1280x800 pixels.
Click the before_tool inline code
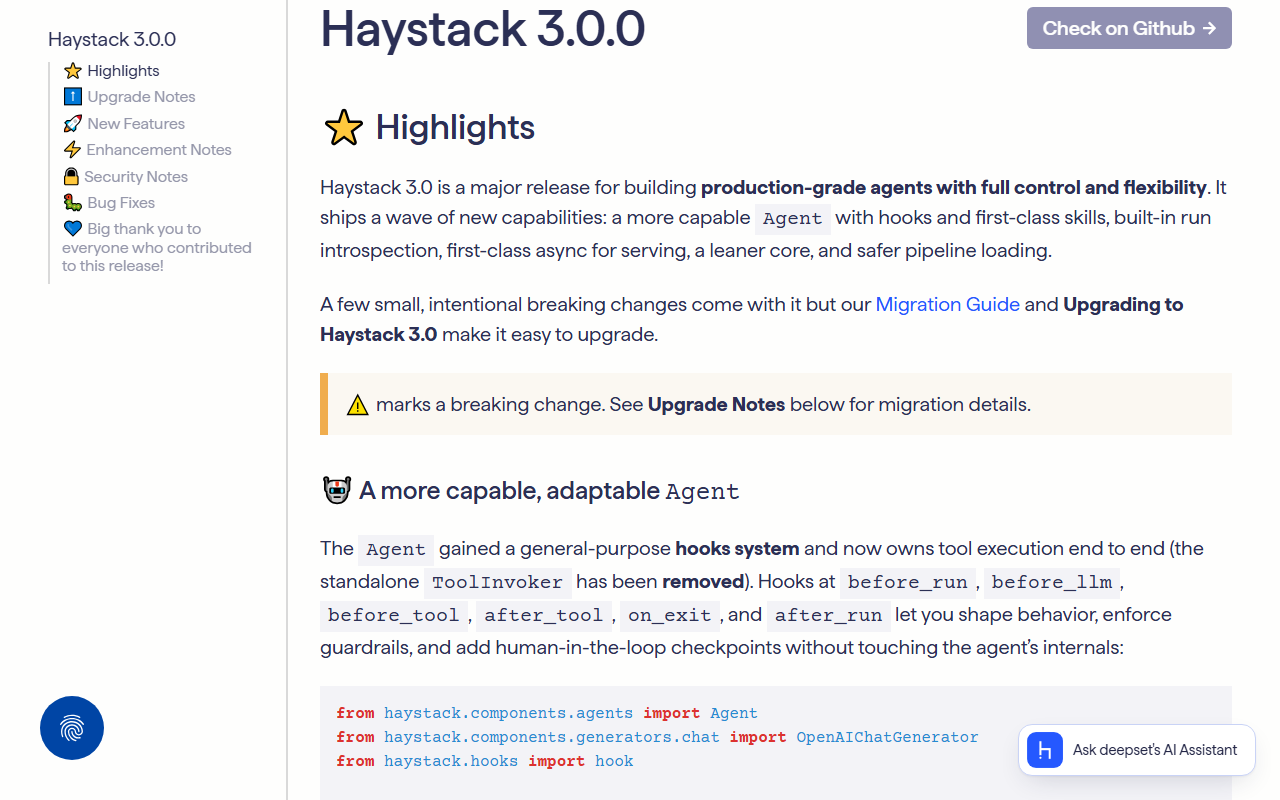[394, 615]
